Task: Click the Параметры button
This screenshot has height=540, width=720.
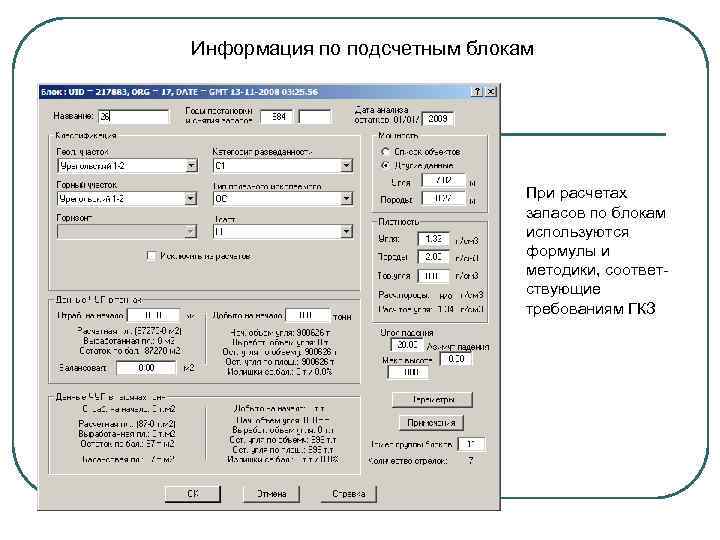Action: pos(432,399)
